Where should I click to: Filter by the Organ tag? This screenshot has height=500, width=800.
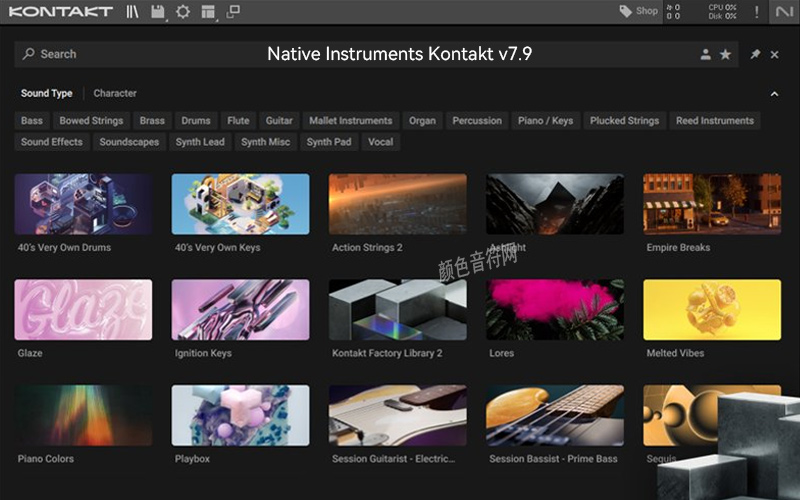422,121
